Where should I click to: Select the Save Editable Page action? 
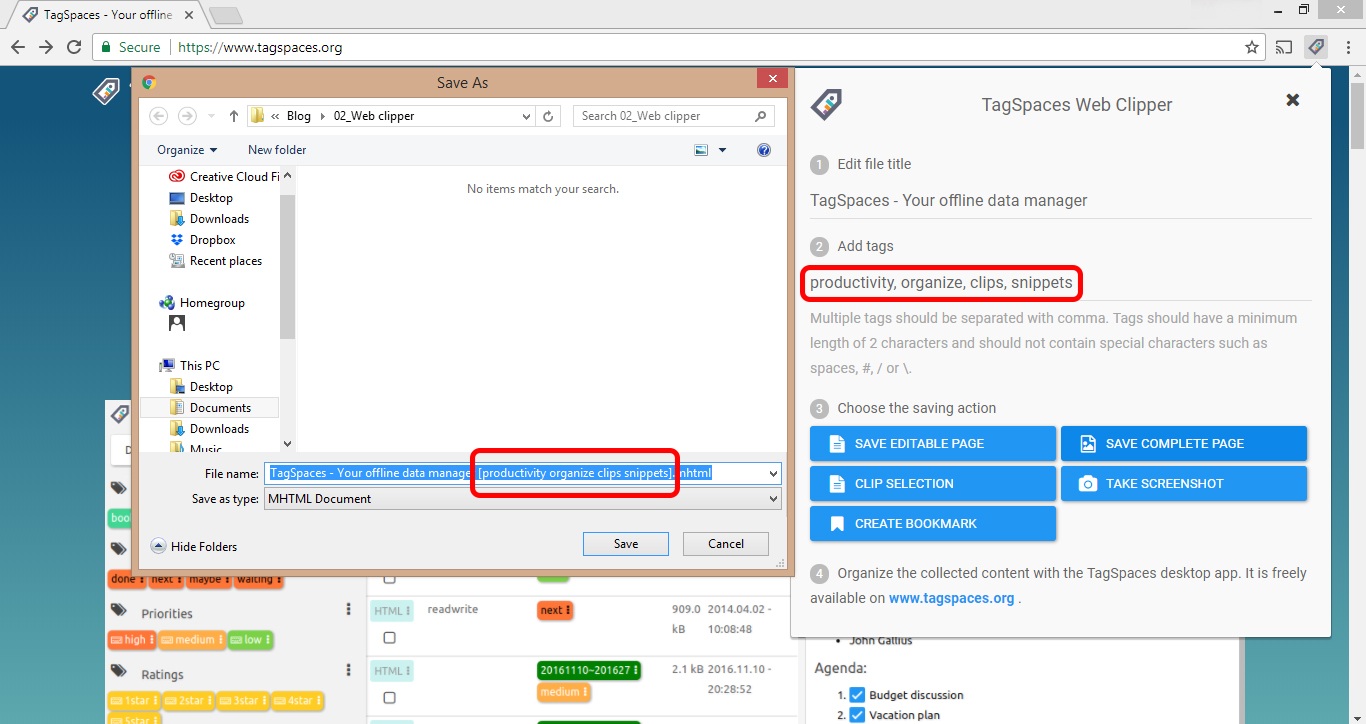tap(932, 443)
